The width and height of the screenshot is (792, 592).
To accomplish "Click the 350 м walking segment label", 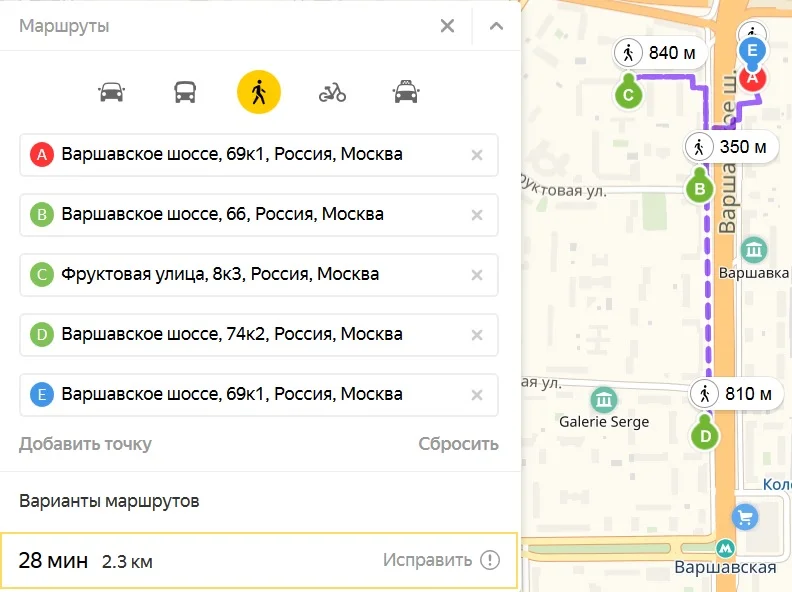I will (x=730, y=147).
